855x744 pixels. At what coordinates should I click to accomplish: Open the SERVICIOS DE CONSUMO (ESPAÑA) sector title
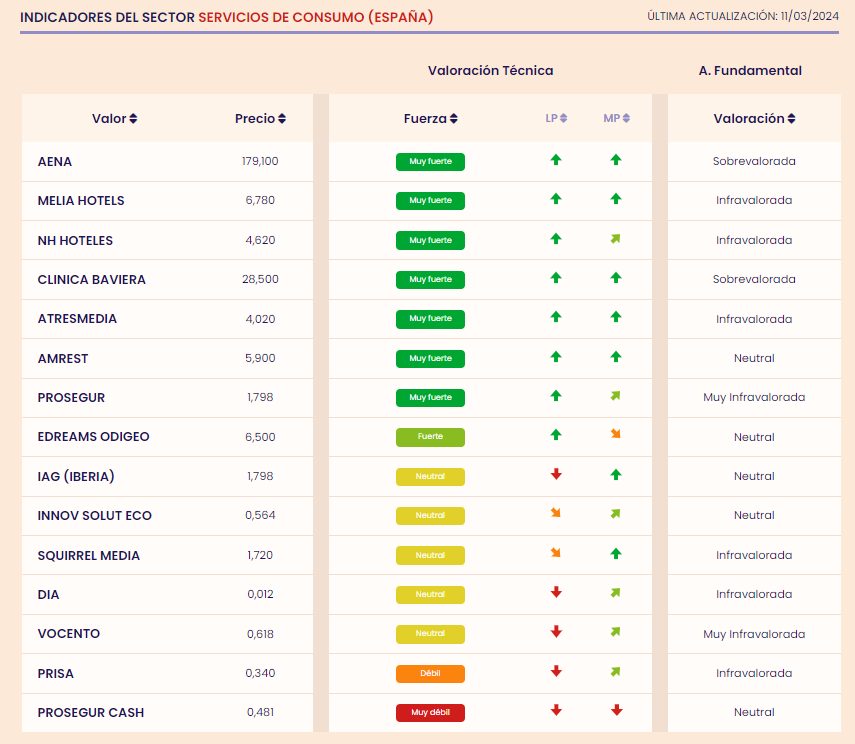(x=316, y=17)
